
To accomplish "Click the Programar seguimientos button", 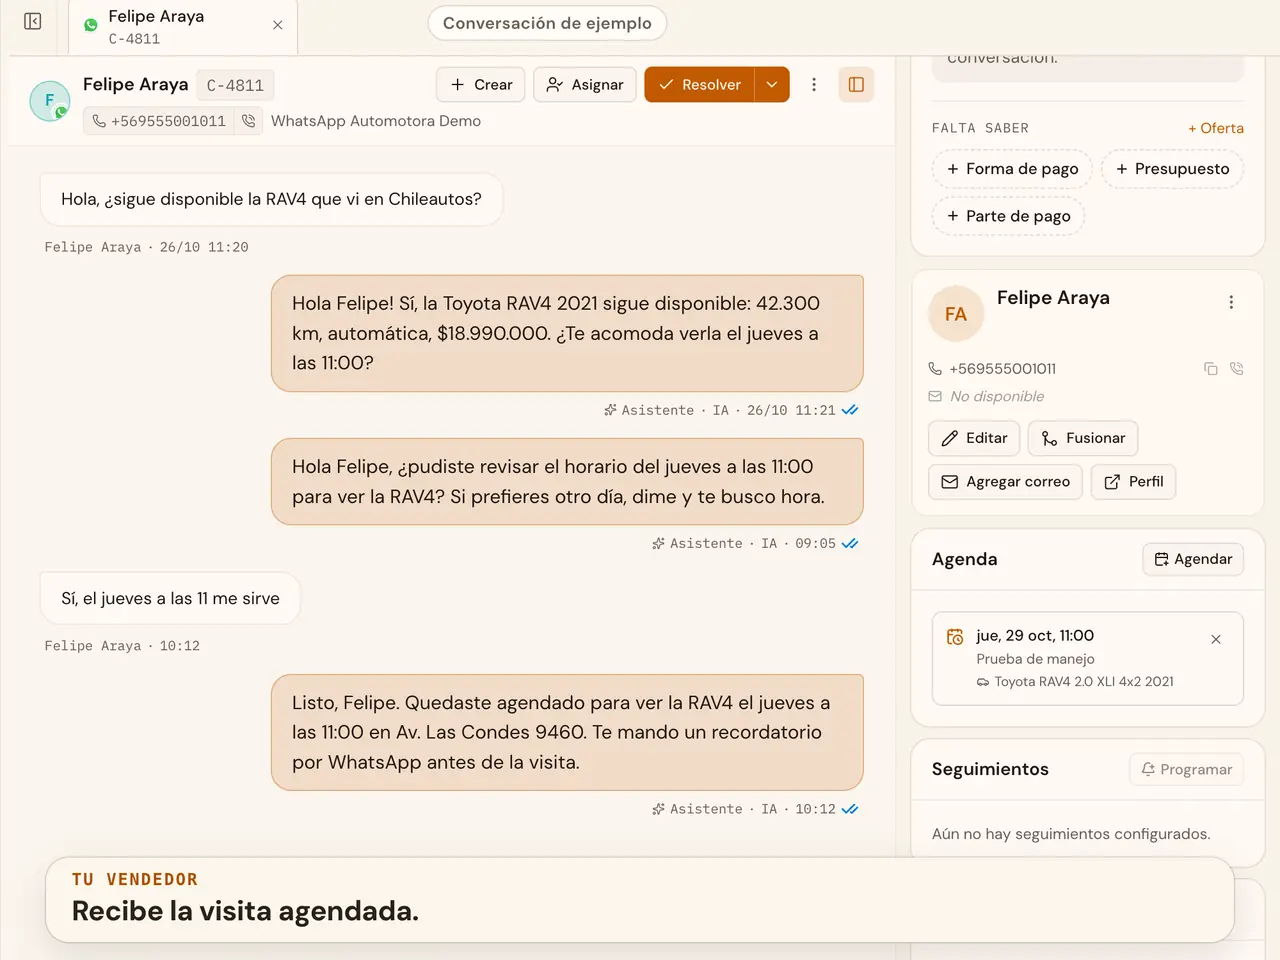I will [1187, 769].
